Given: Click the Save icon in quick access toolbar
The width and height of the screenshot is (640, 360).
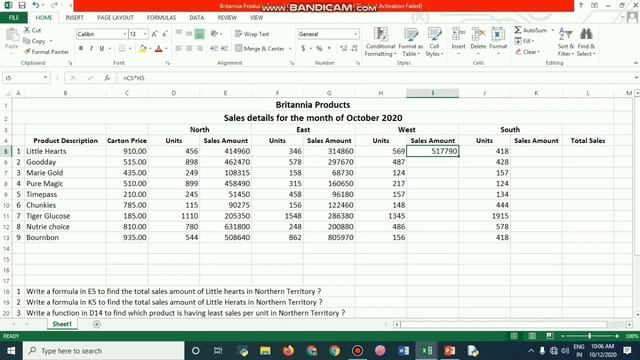Looking at the screenshot, I should pos(22,5).
